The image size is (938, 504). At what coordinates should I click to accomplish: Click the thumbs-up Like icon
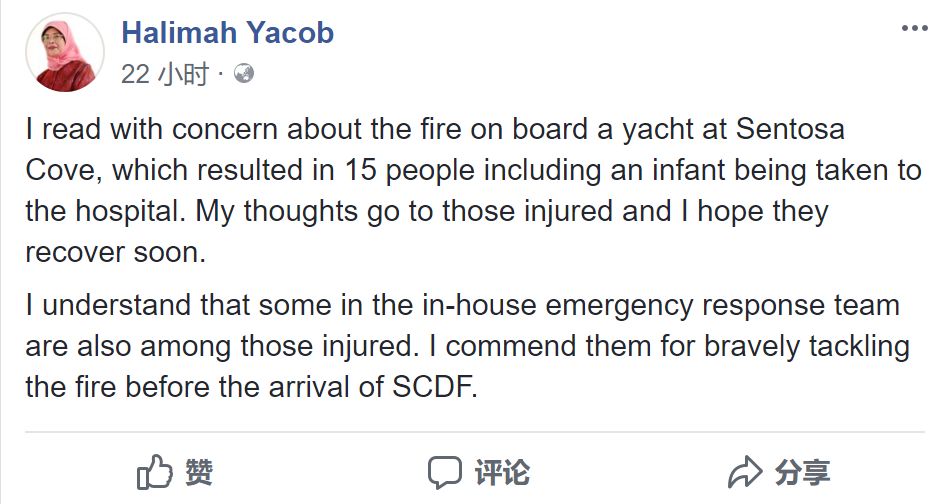[153, 471]
